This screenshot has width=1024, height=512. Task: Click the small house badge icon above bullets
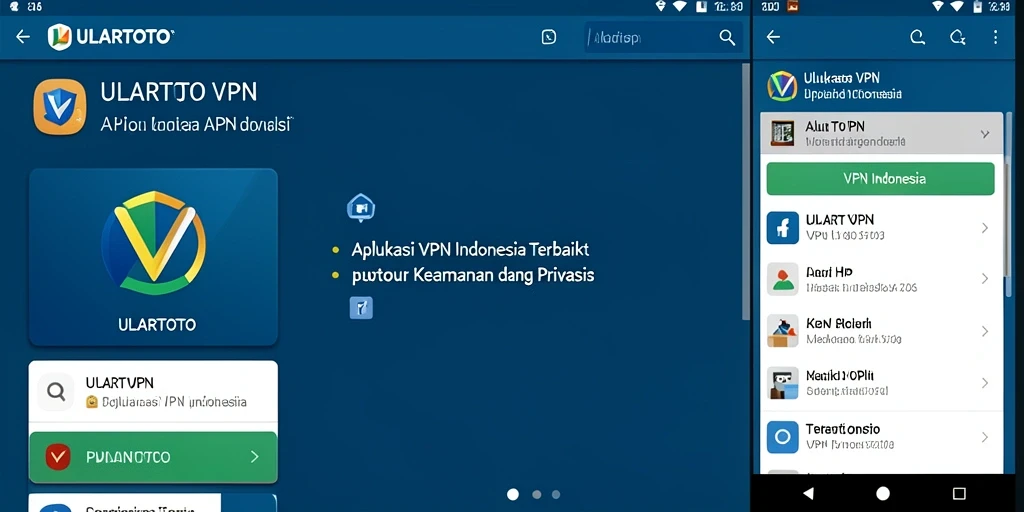(x=360, y=208)
